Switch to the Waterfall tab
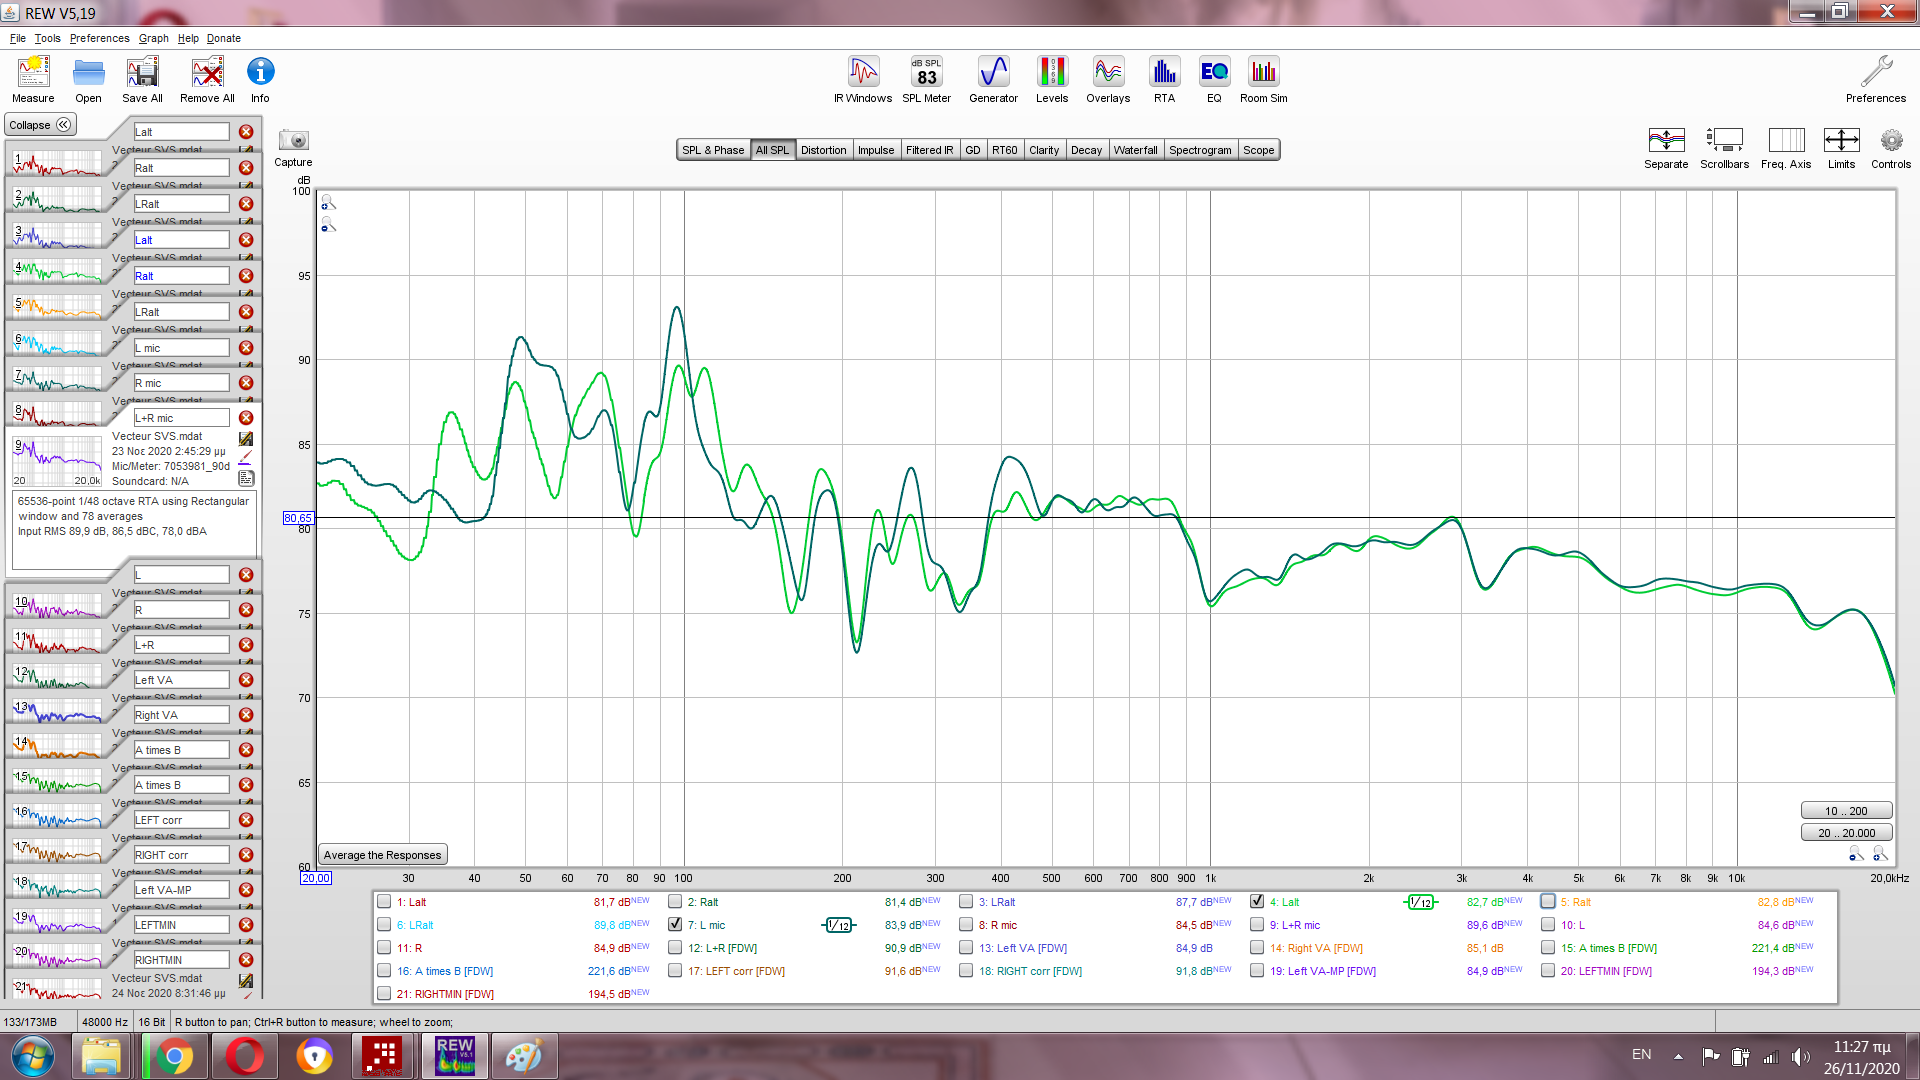 [1135, 150]
